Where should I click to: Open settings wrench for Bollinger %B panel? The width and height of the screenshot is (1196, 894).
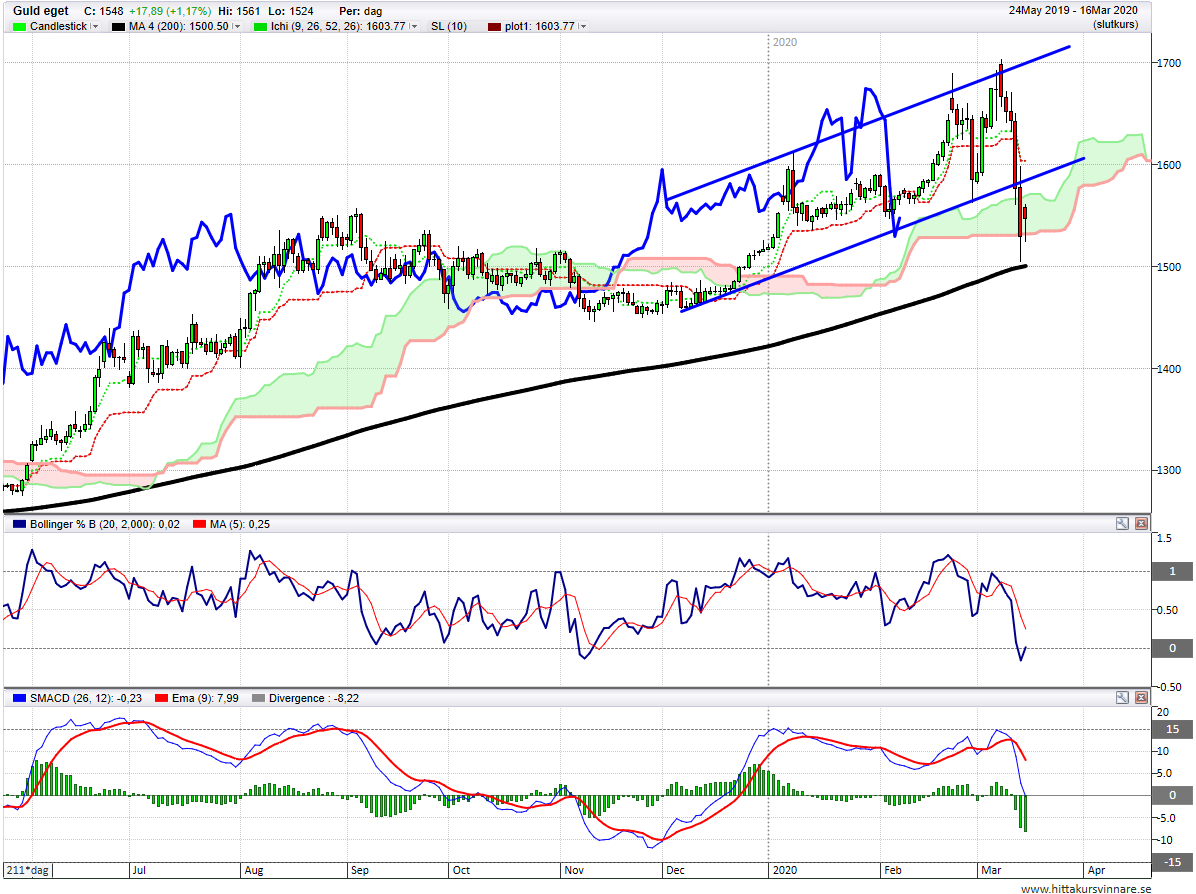click(1122, 523)
